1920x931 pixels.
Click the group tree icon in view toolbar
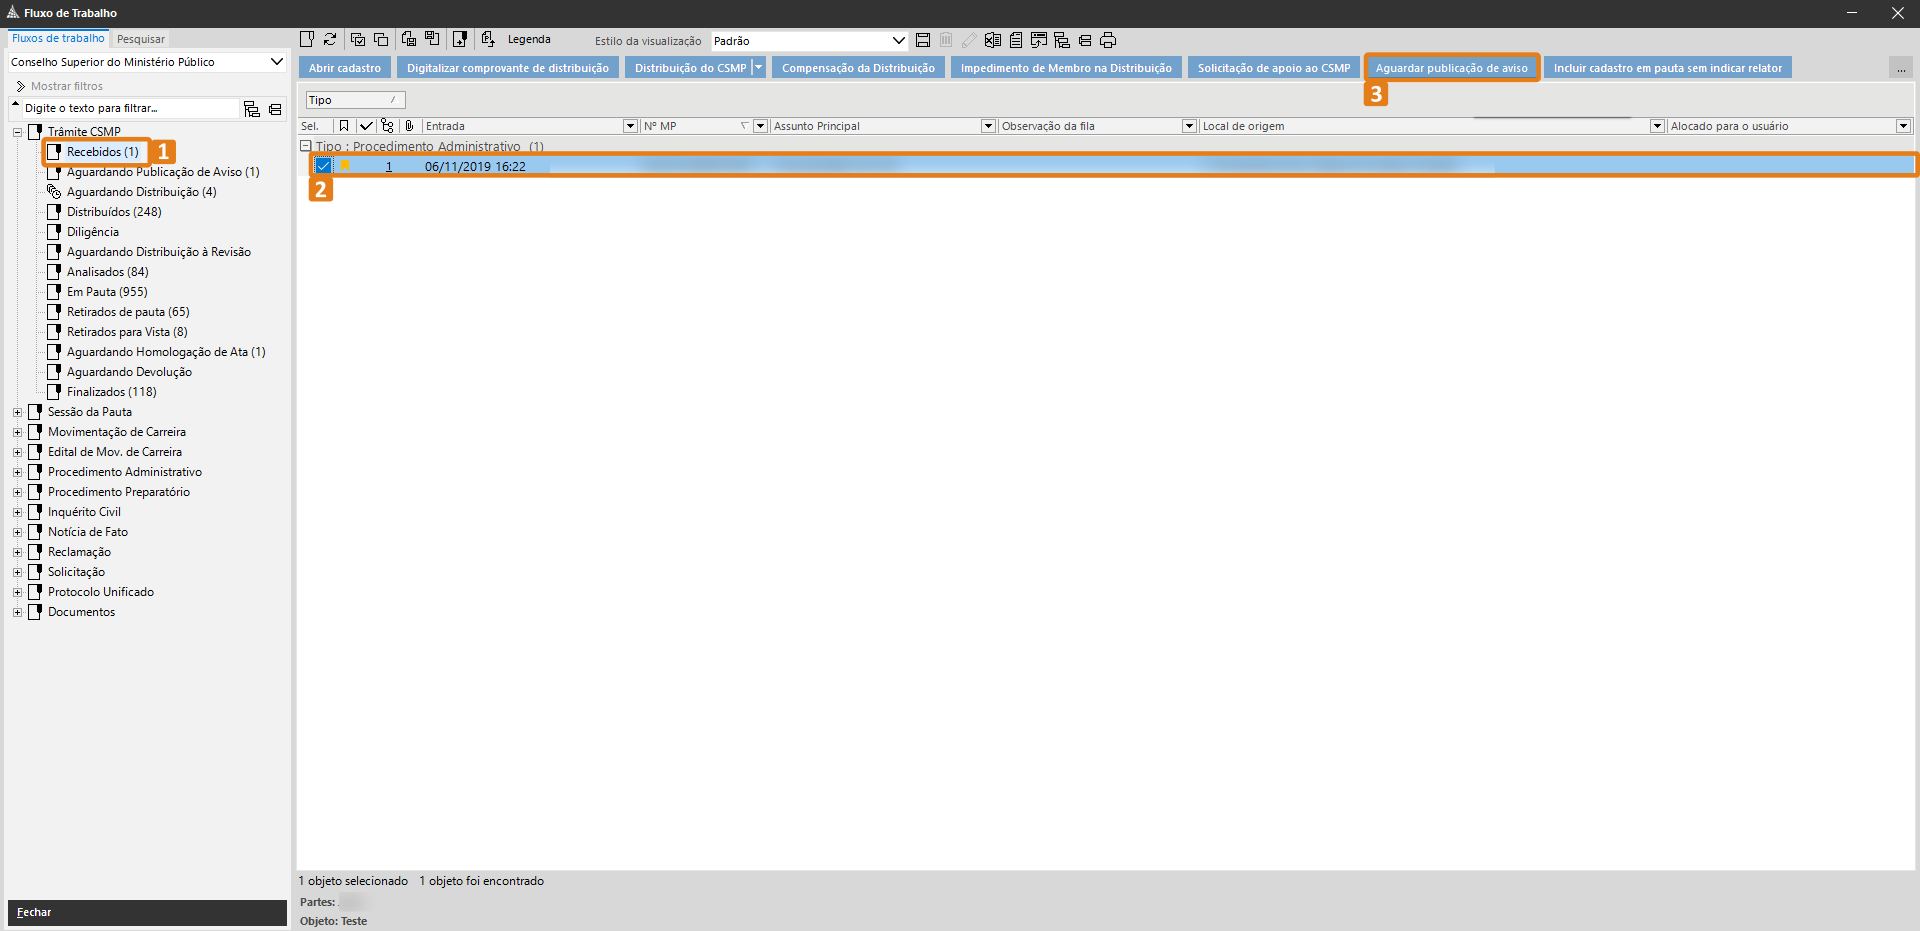(1062, 40)
